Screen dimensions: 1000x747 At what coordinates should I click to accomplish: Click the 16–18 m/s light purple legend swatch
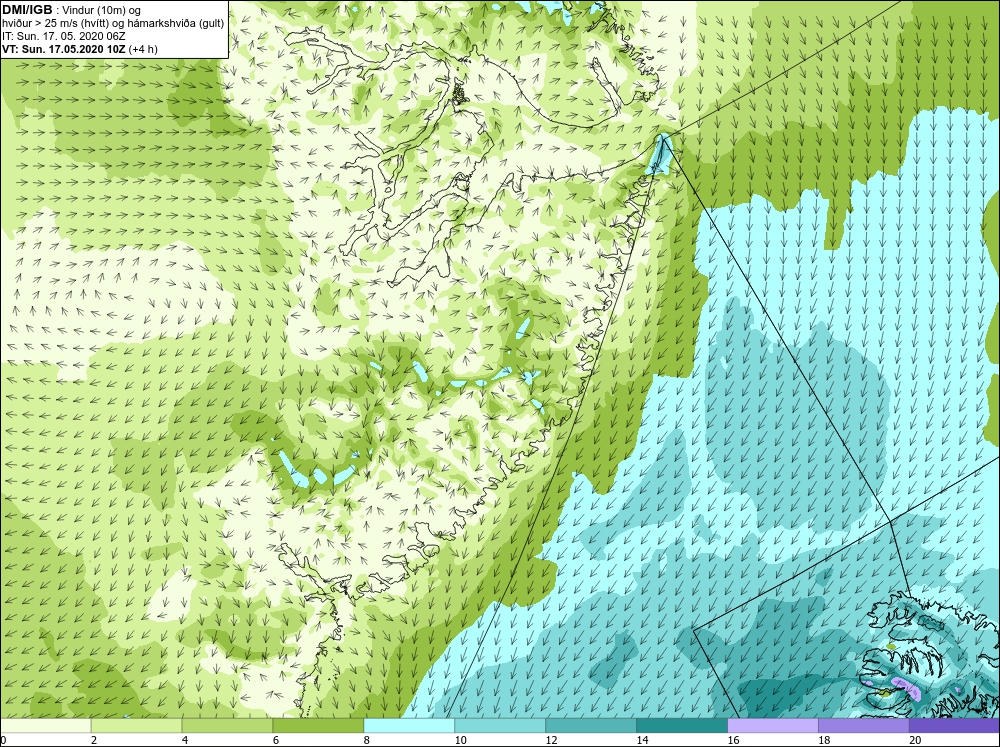(x=773, y=726)
